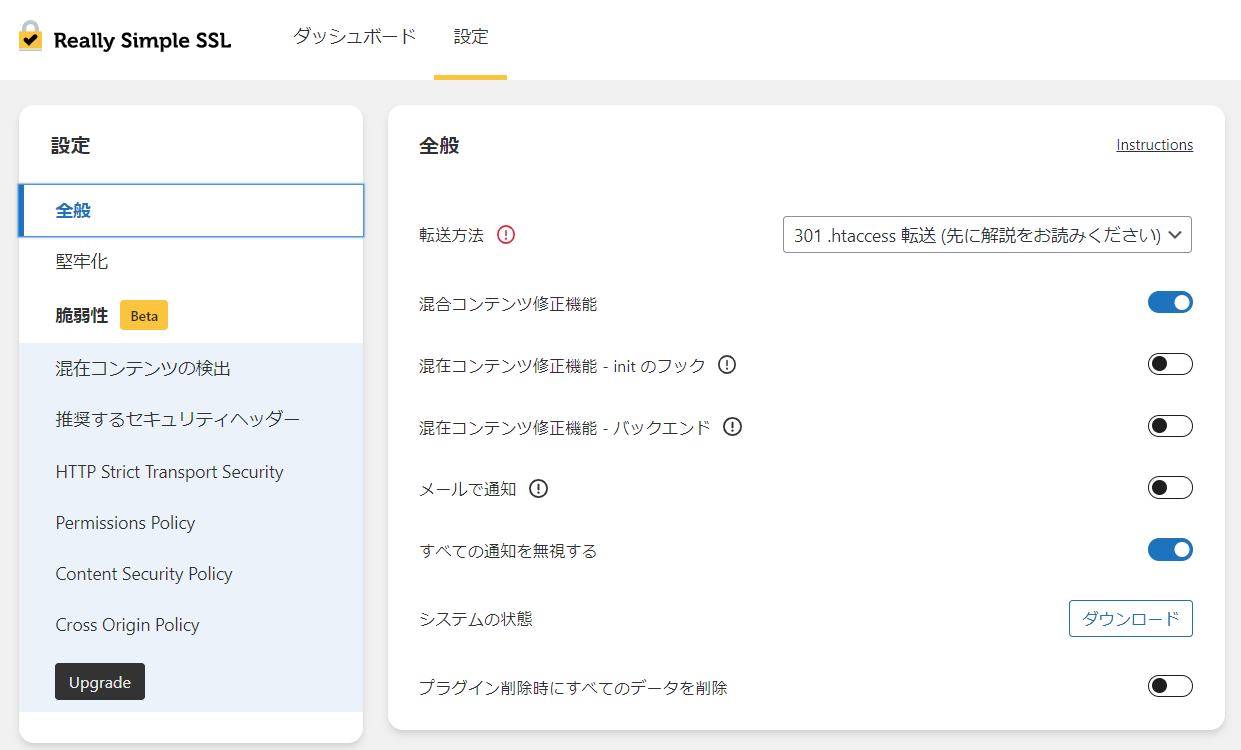Image resolution: width=1241 pixels, height=750 pixels.
Task: Switch to the ダッシュボード tab
Action: [354, 37]
